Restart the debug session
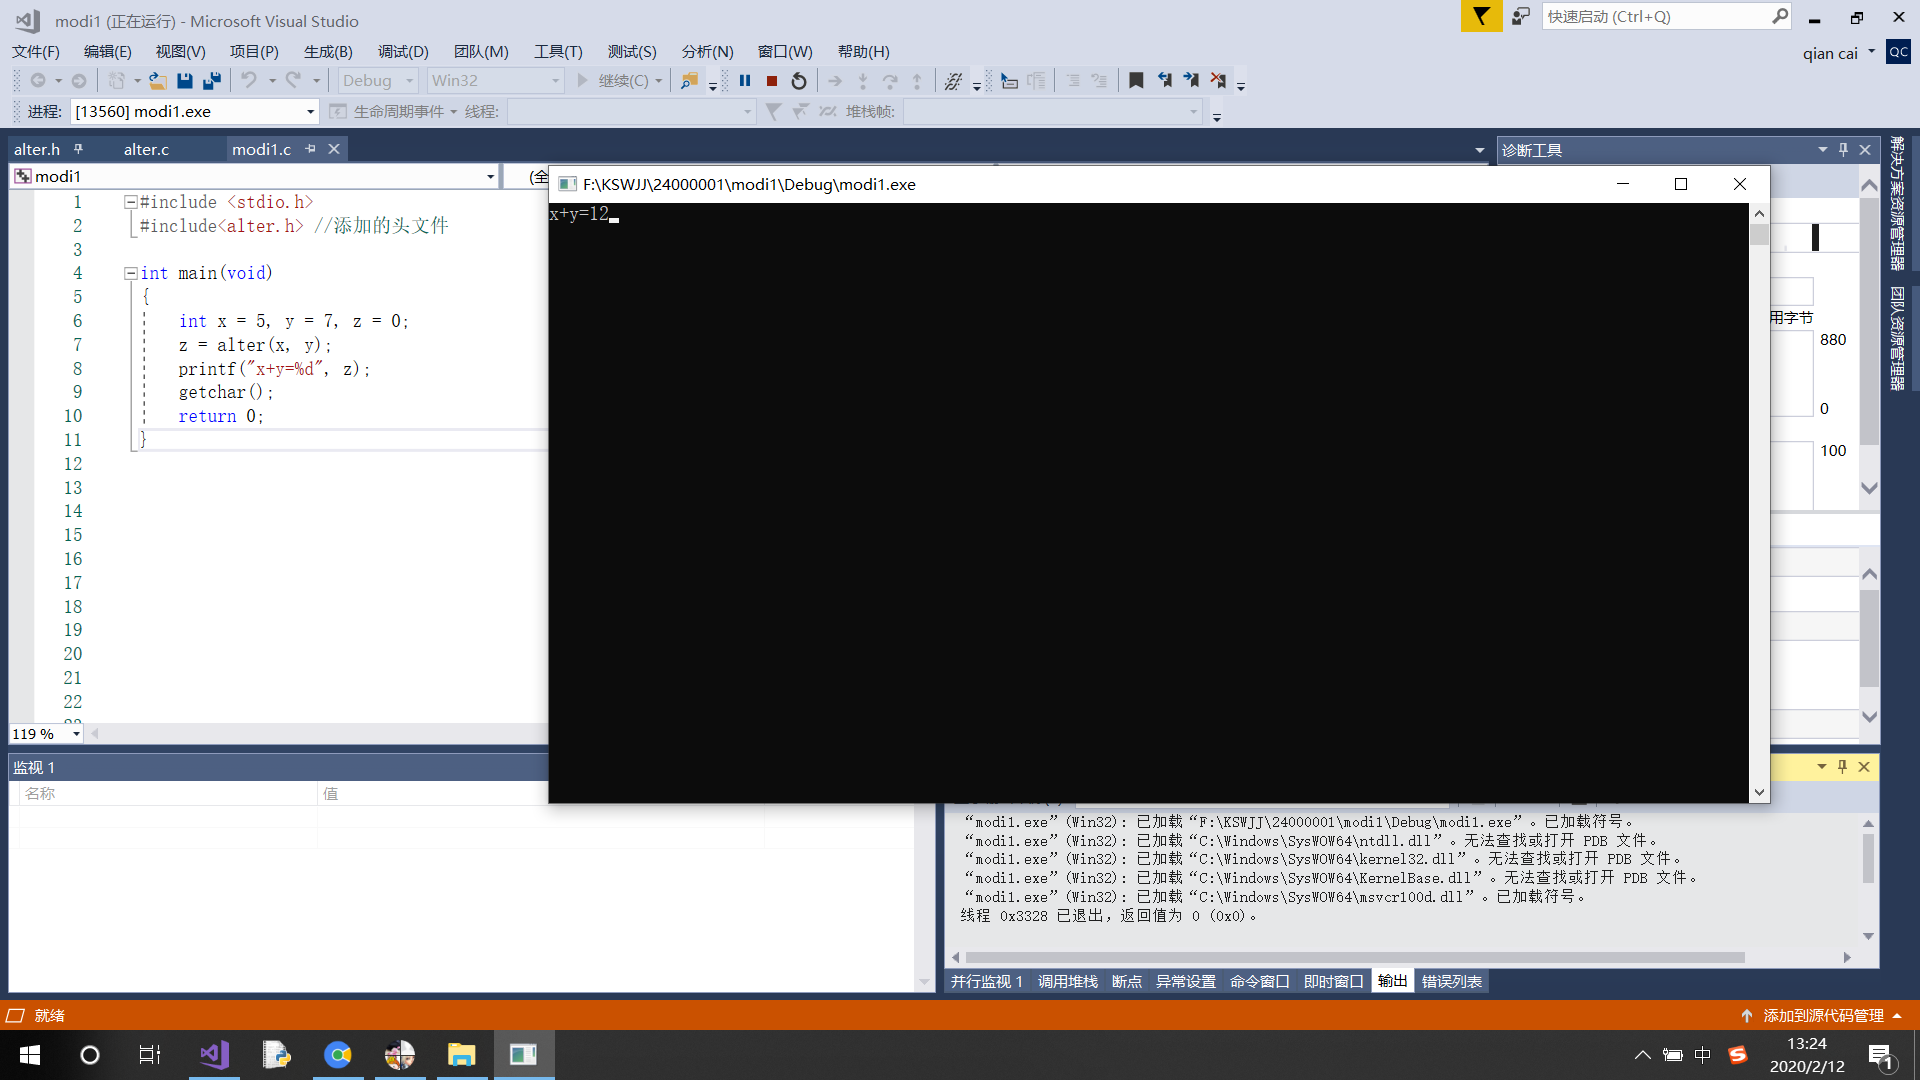Screen dimensions: 1920x1080 pyautogui.click(x=799, y=81)
